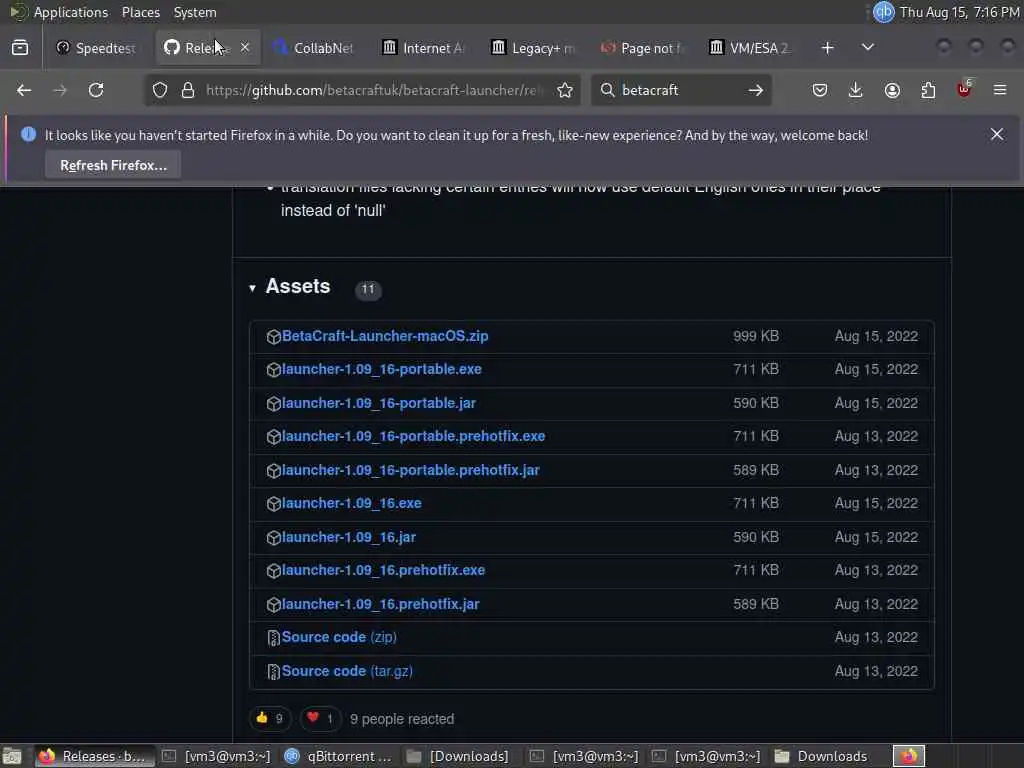Select the qBittorrent taskbar item

[338, 756]
